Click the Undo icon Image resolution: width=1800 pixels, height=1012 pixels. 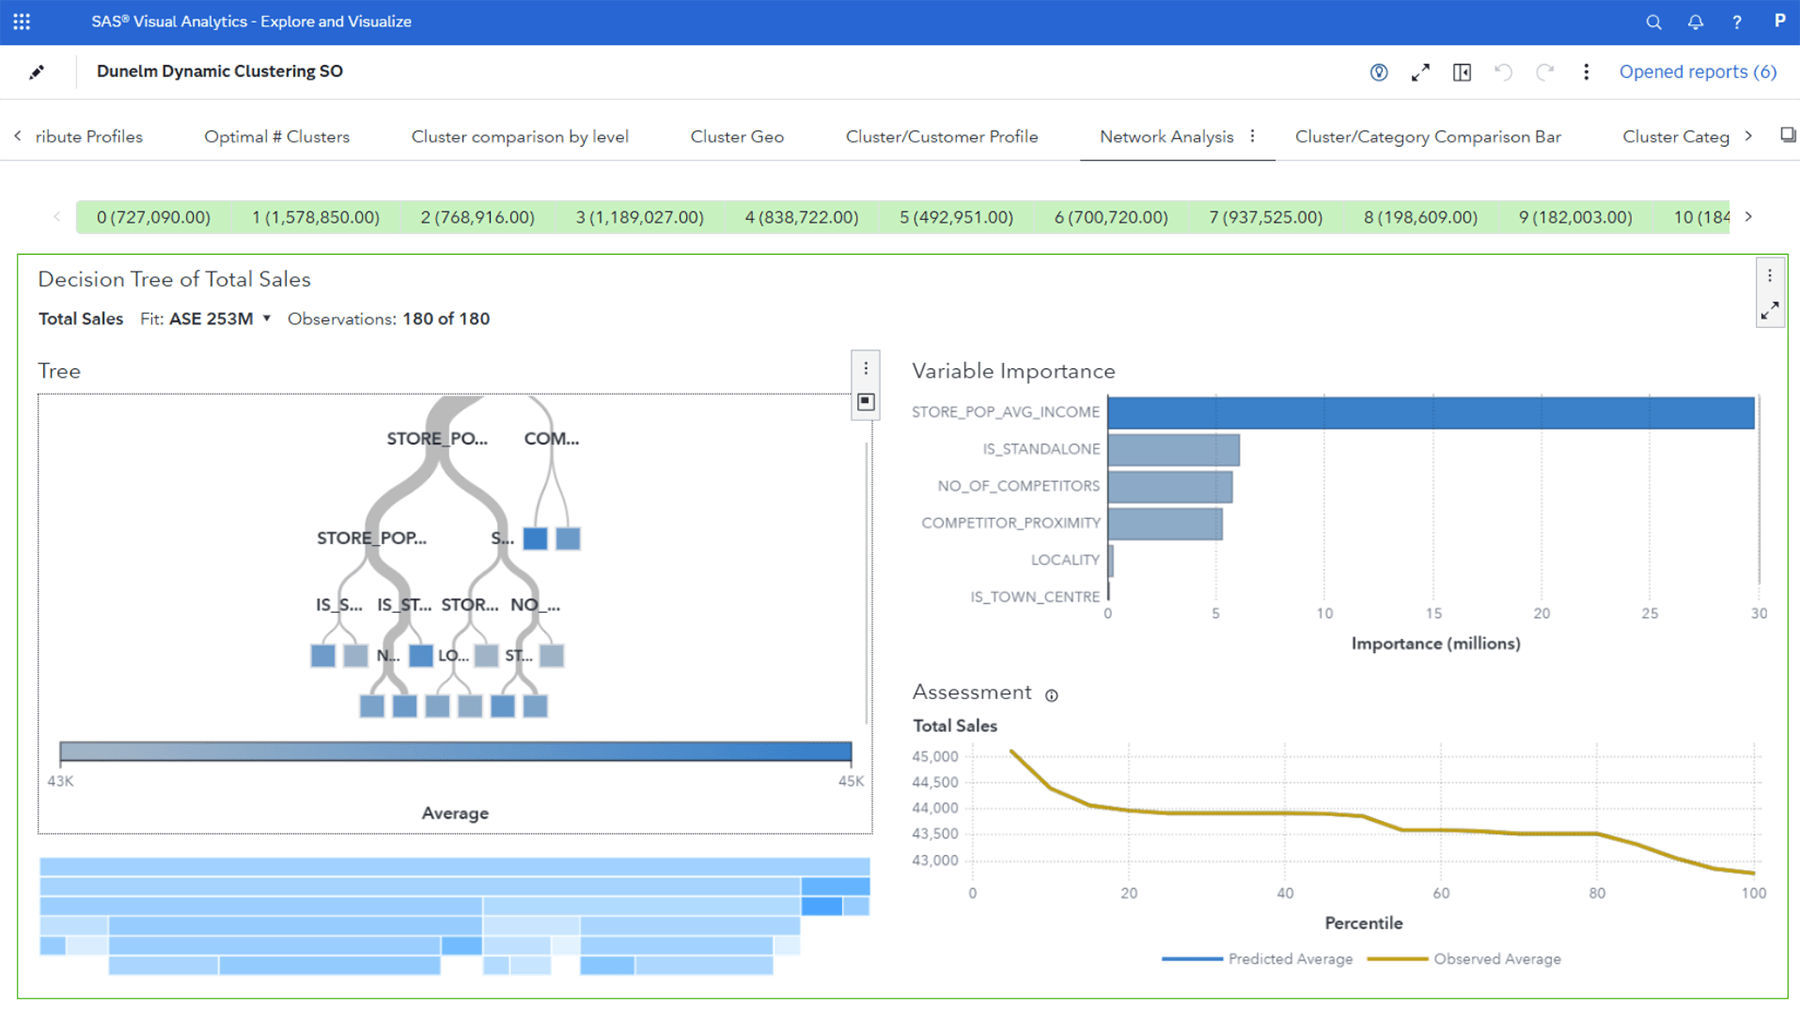coord(1503,71)
